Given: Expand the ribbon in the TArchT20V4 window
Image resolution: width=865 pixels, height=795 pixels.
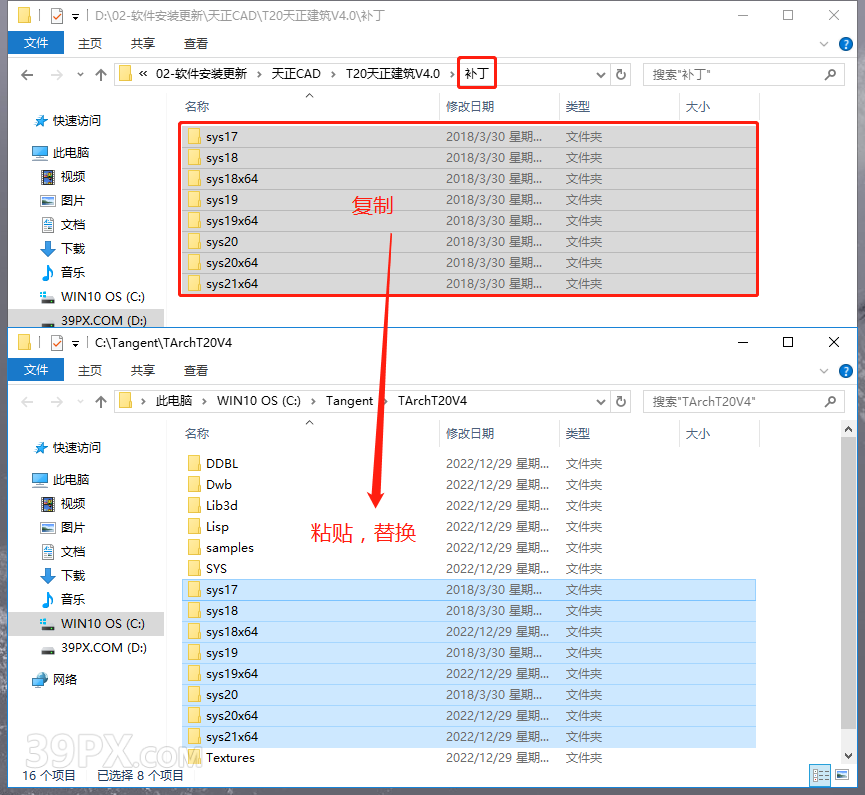Looking at the screenshot, I should (824, 371).
